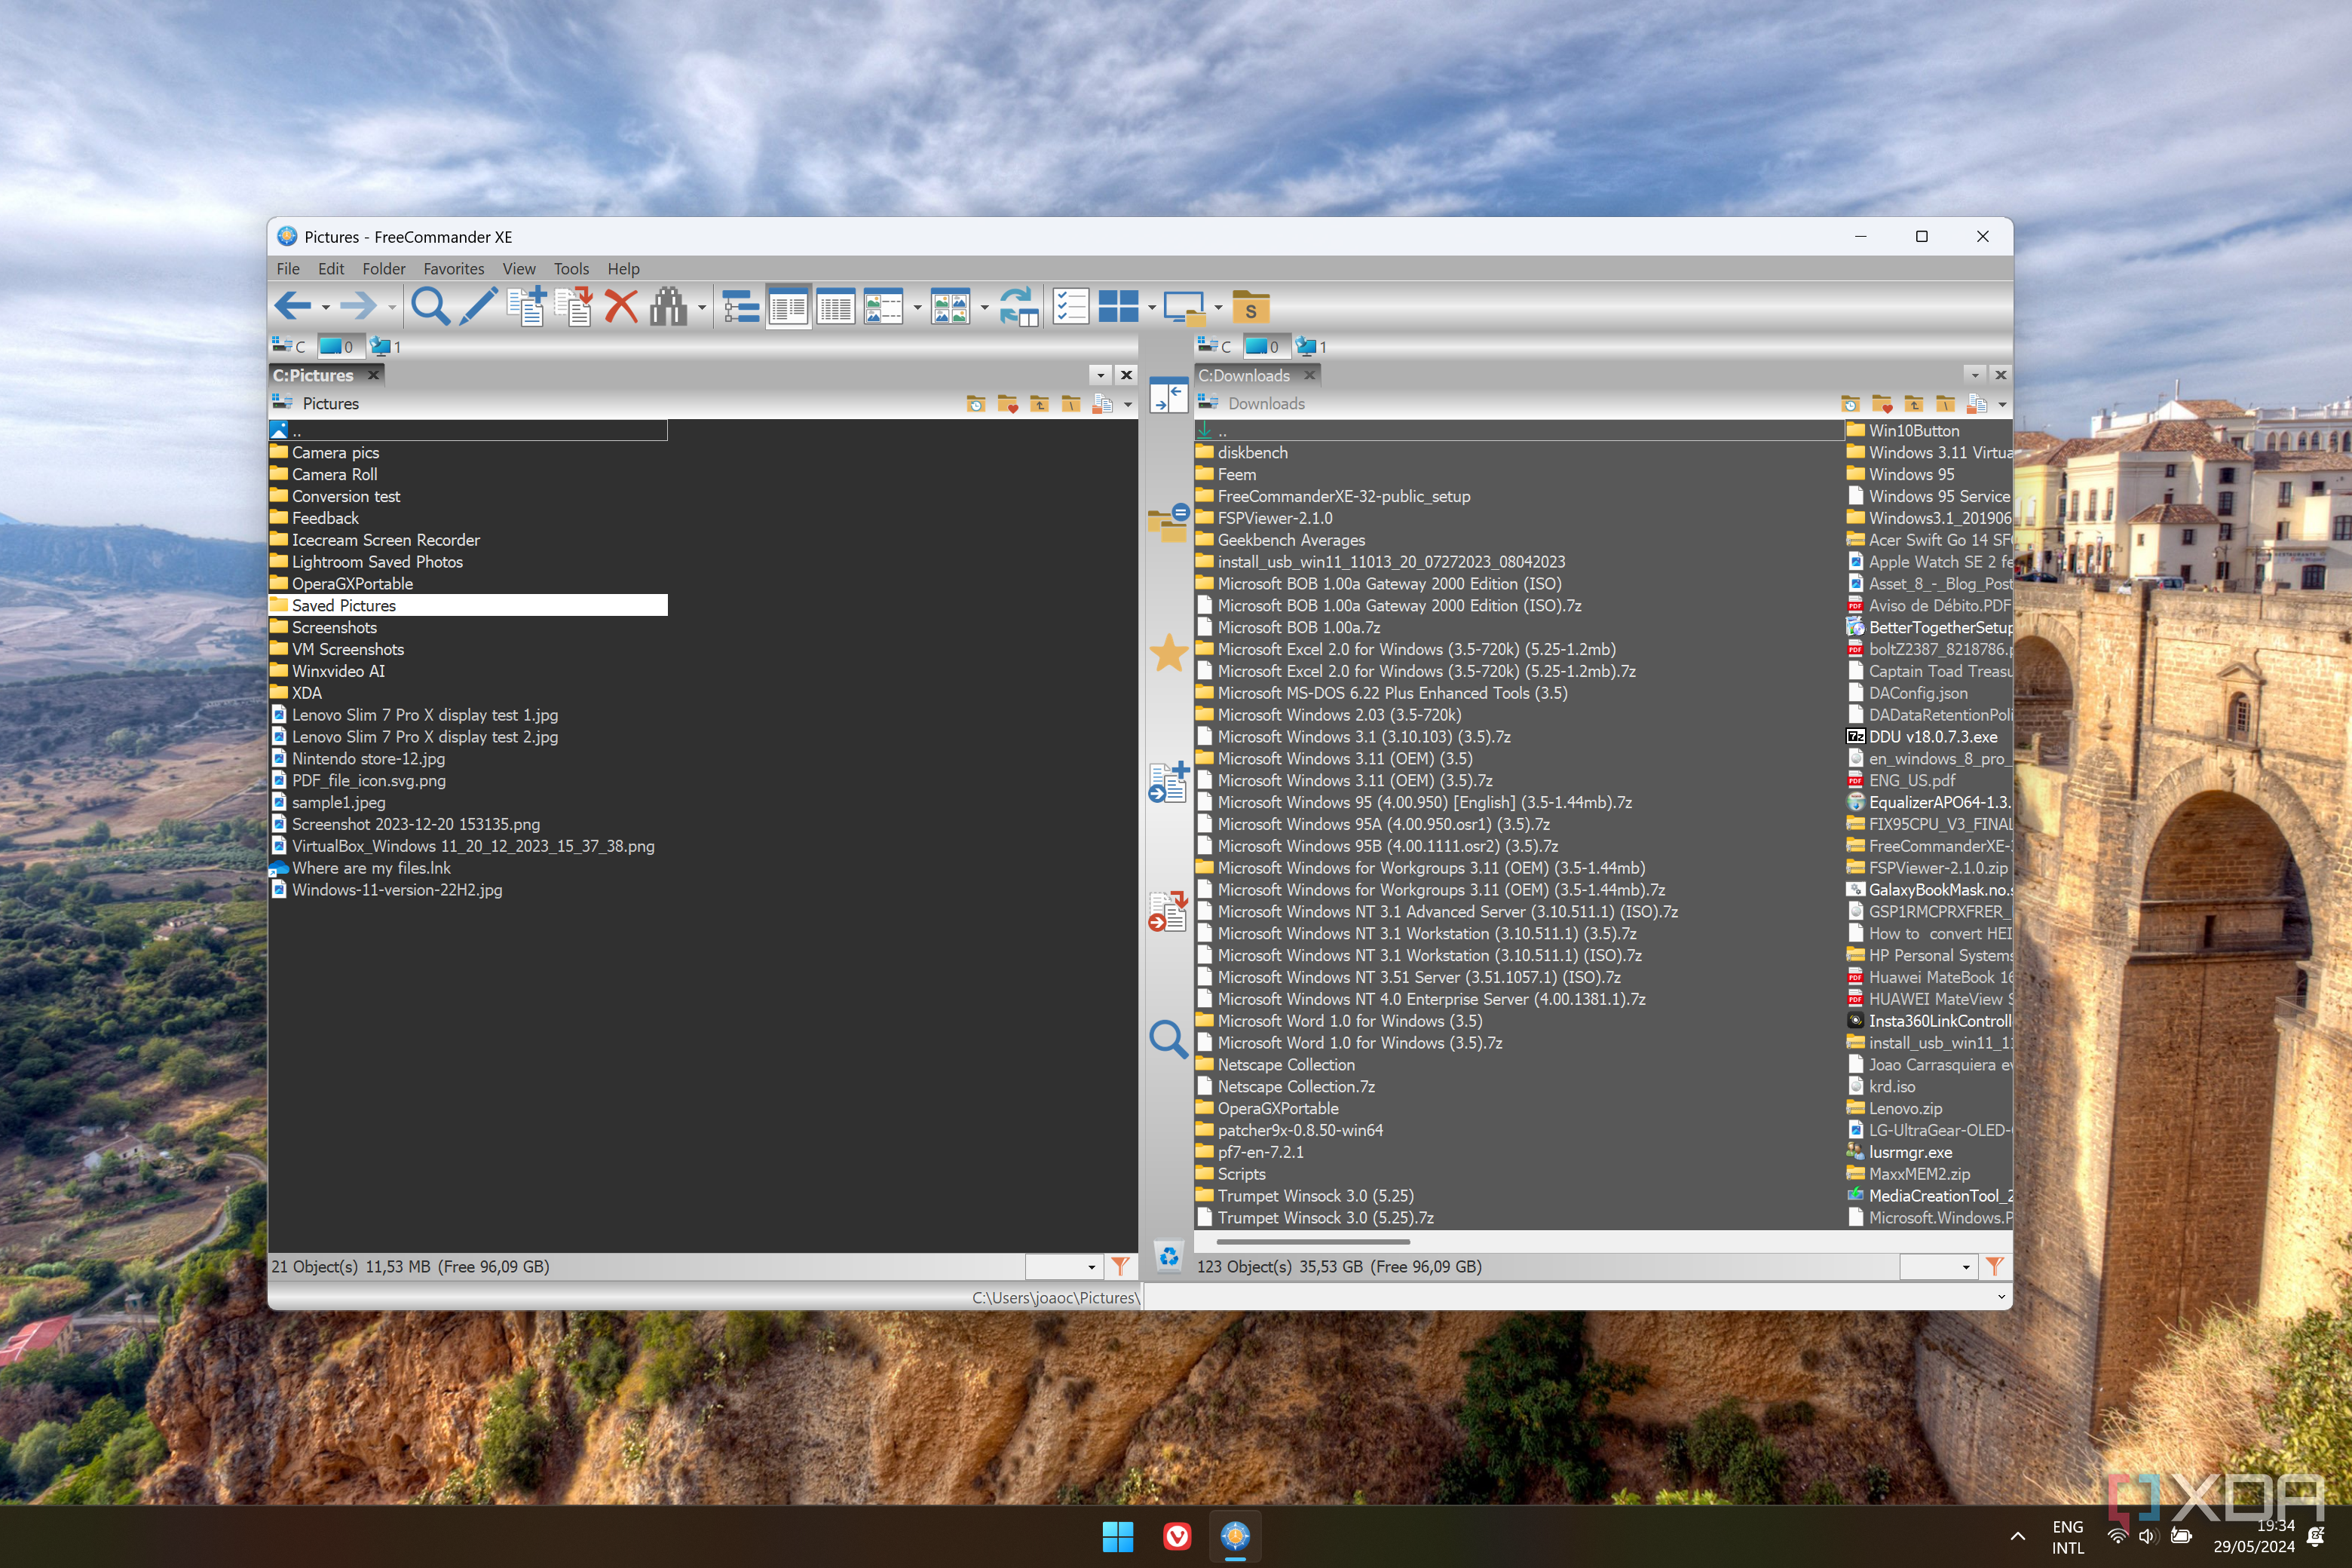Click the orange S folder toolbar icon

coord(1250,307)
